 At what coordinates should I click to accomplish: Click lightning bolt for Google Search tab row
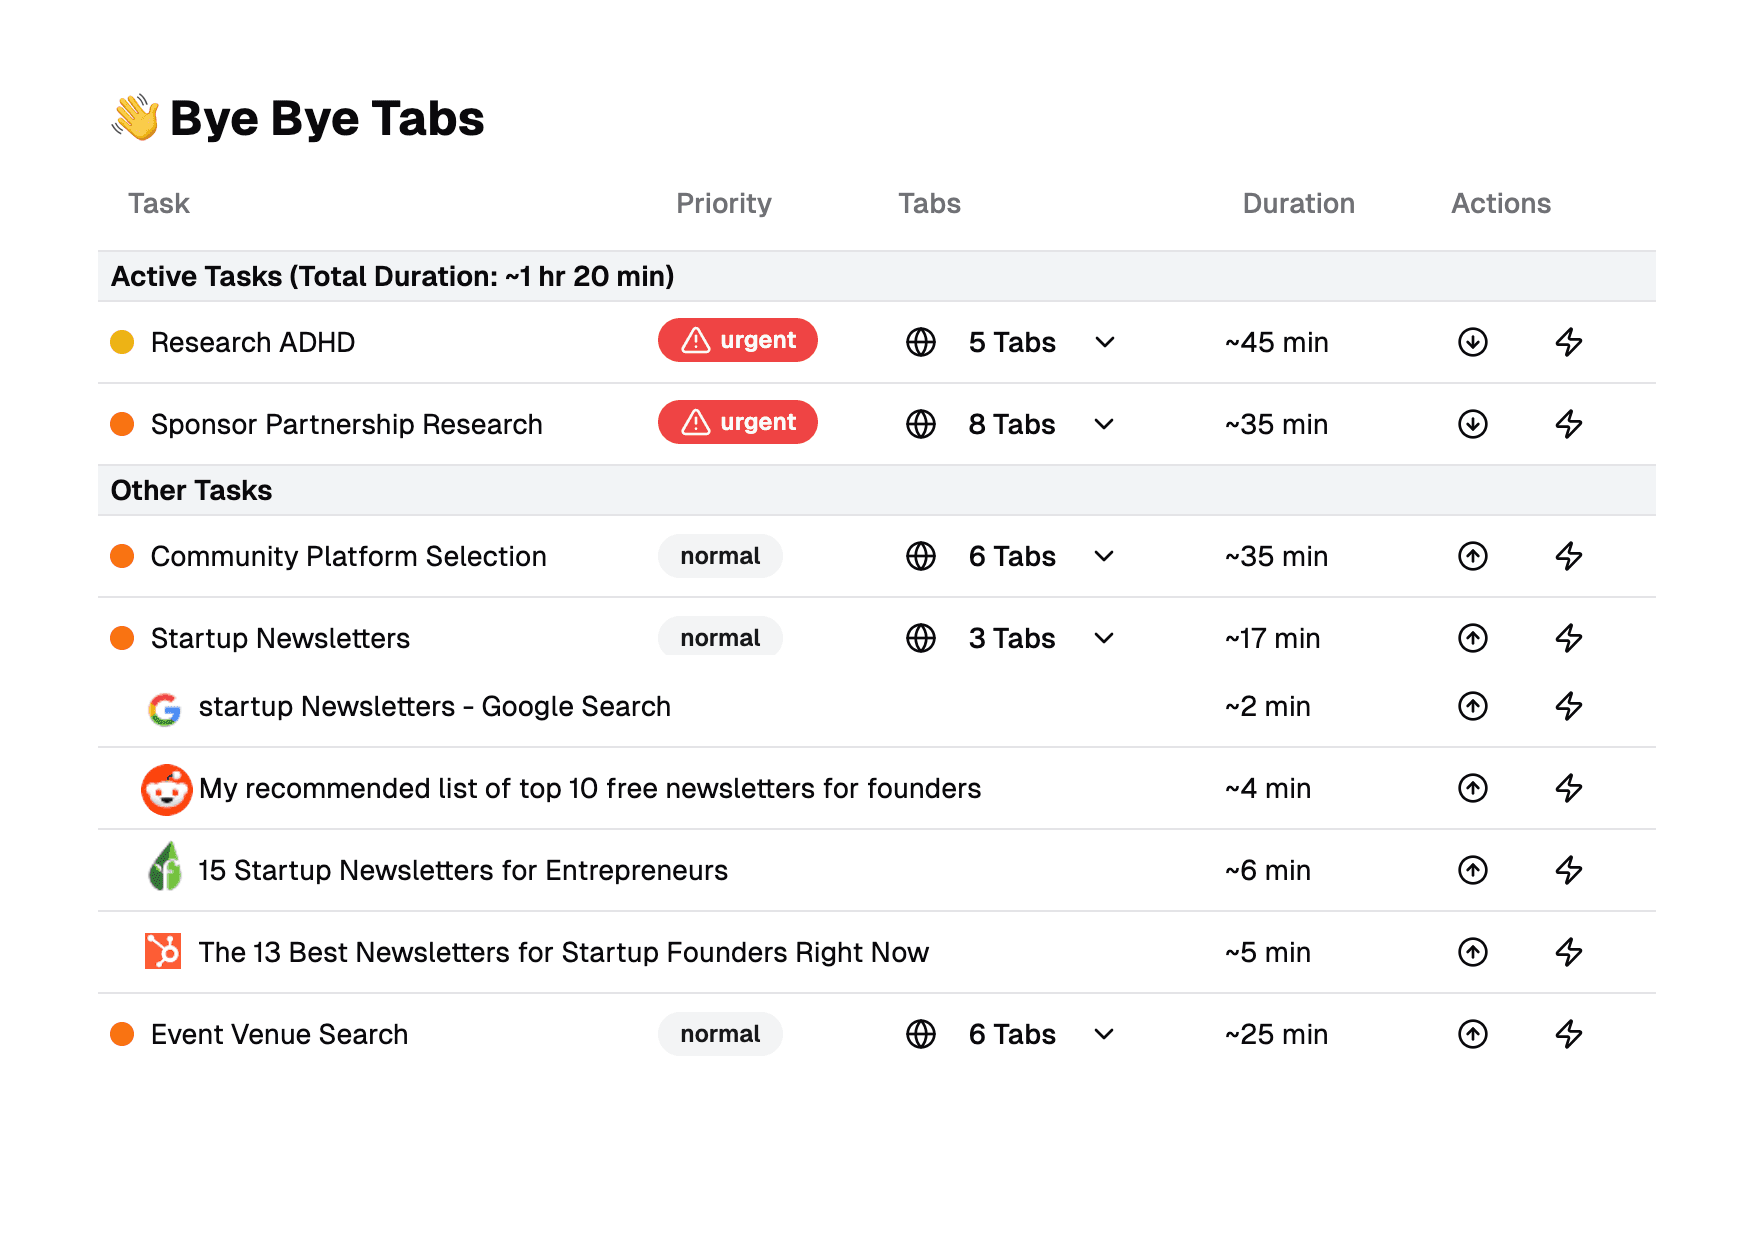coord(1568,706)
